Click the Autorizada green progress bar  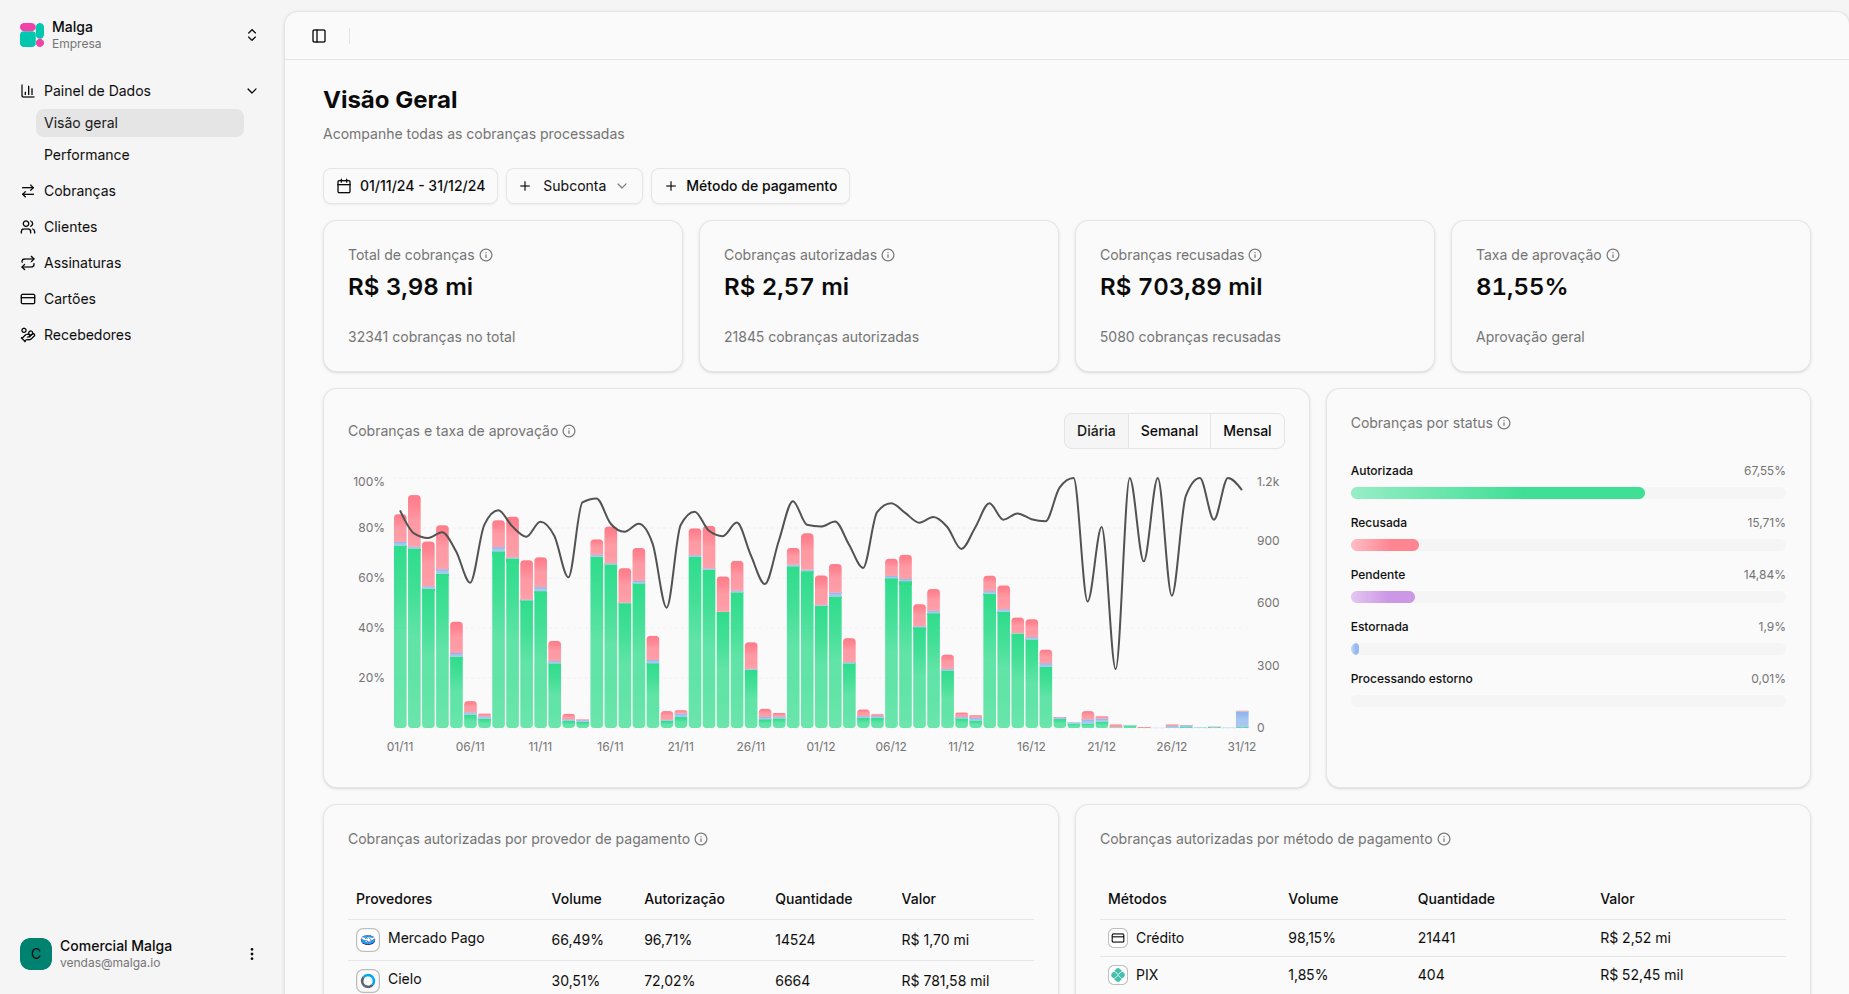point(1497,493)
